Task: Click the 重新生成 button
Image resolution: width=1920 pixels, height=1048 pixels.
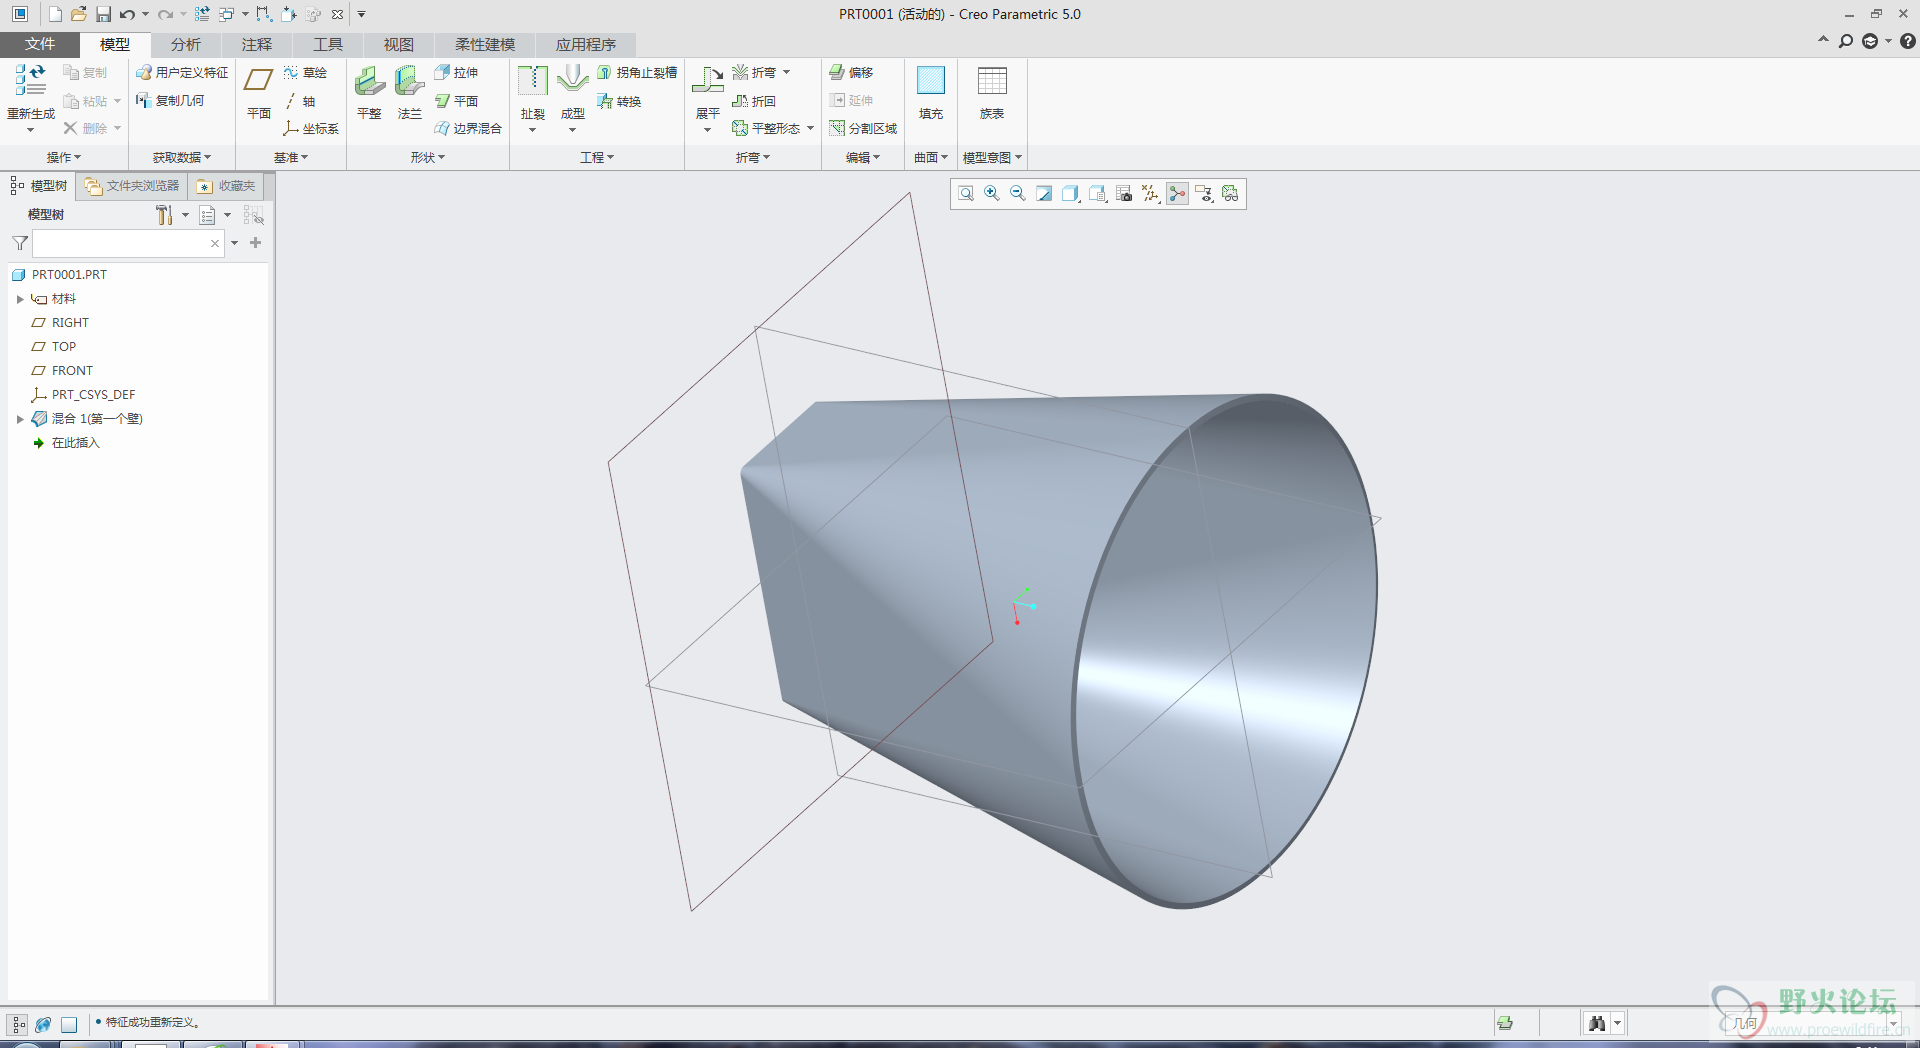Action: tap(31, 98)
